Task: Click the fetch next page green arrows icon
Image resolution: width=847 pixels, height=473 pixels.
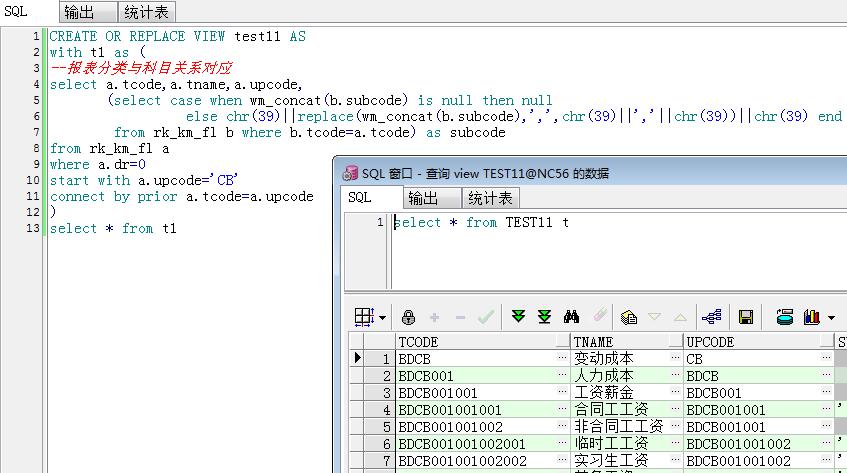Action: 519,317
